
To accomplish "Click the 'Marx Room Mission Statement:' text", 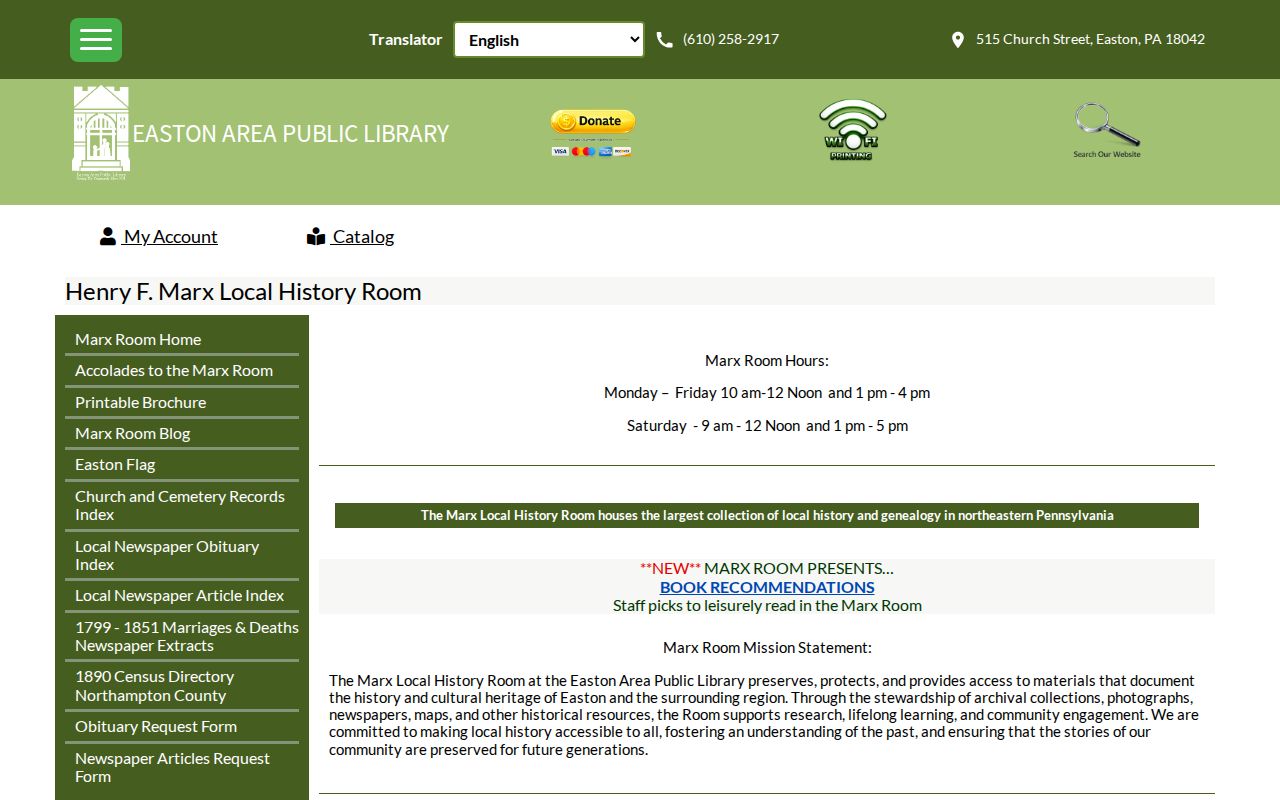I will 767,647.
